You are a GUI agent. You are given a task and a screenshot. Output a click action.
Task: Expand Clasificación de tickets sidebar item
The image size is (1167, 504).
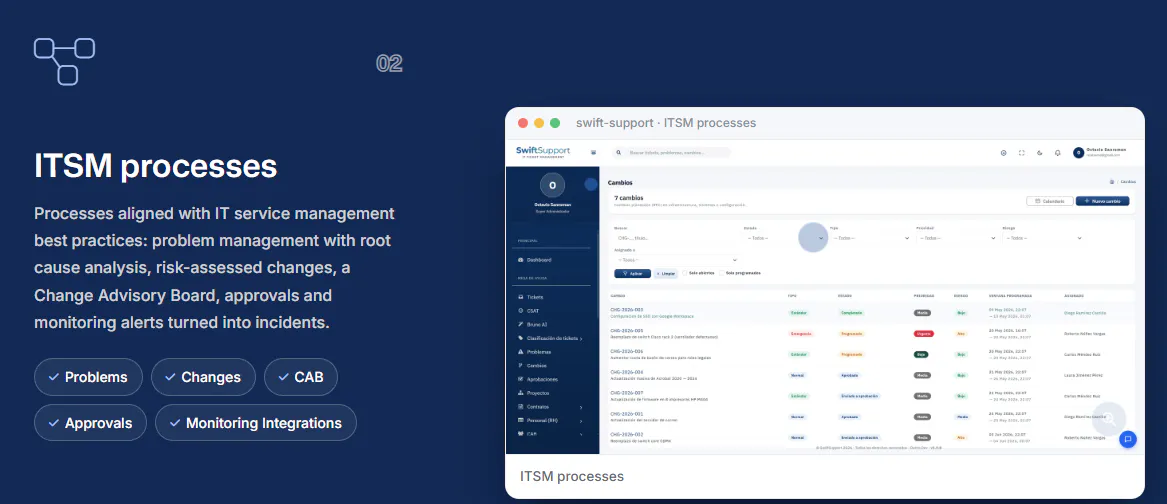551,338
